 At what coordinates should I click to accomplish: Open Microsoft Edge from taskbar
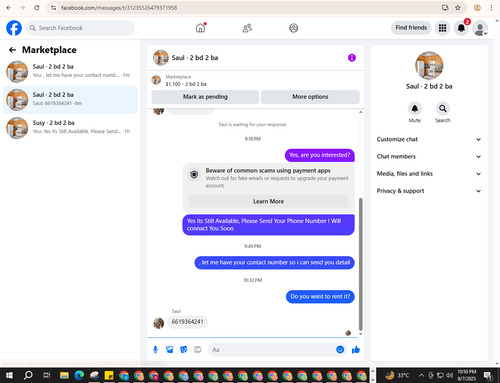point(79,376)
